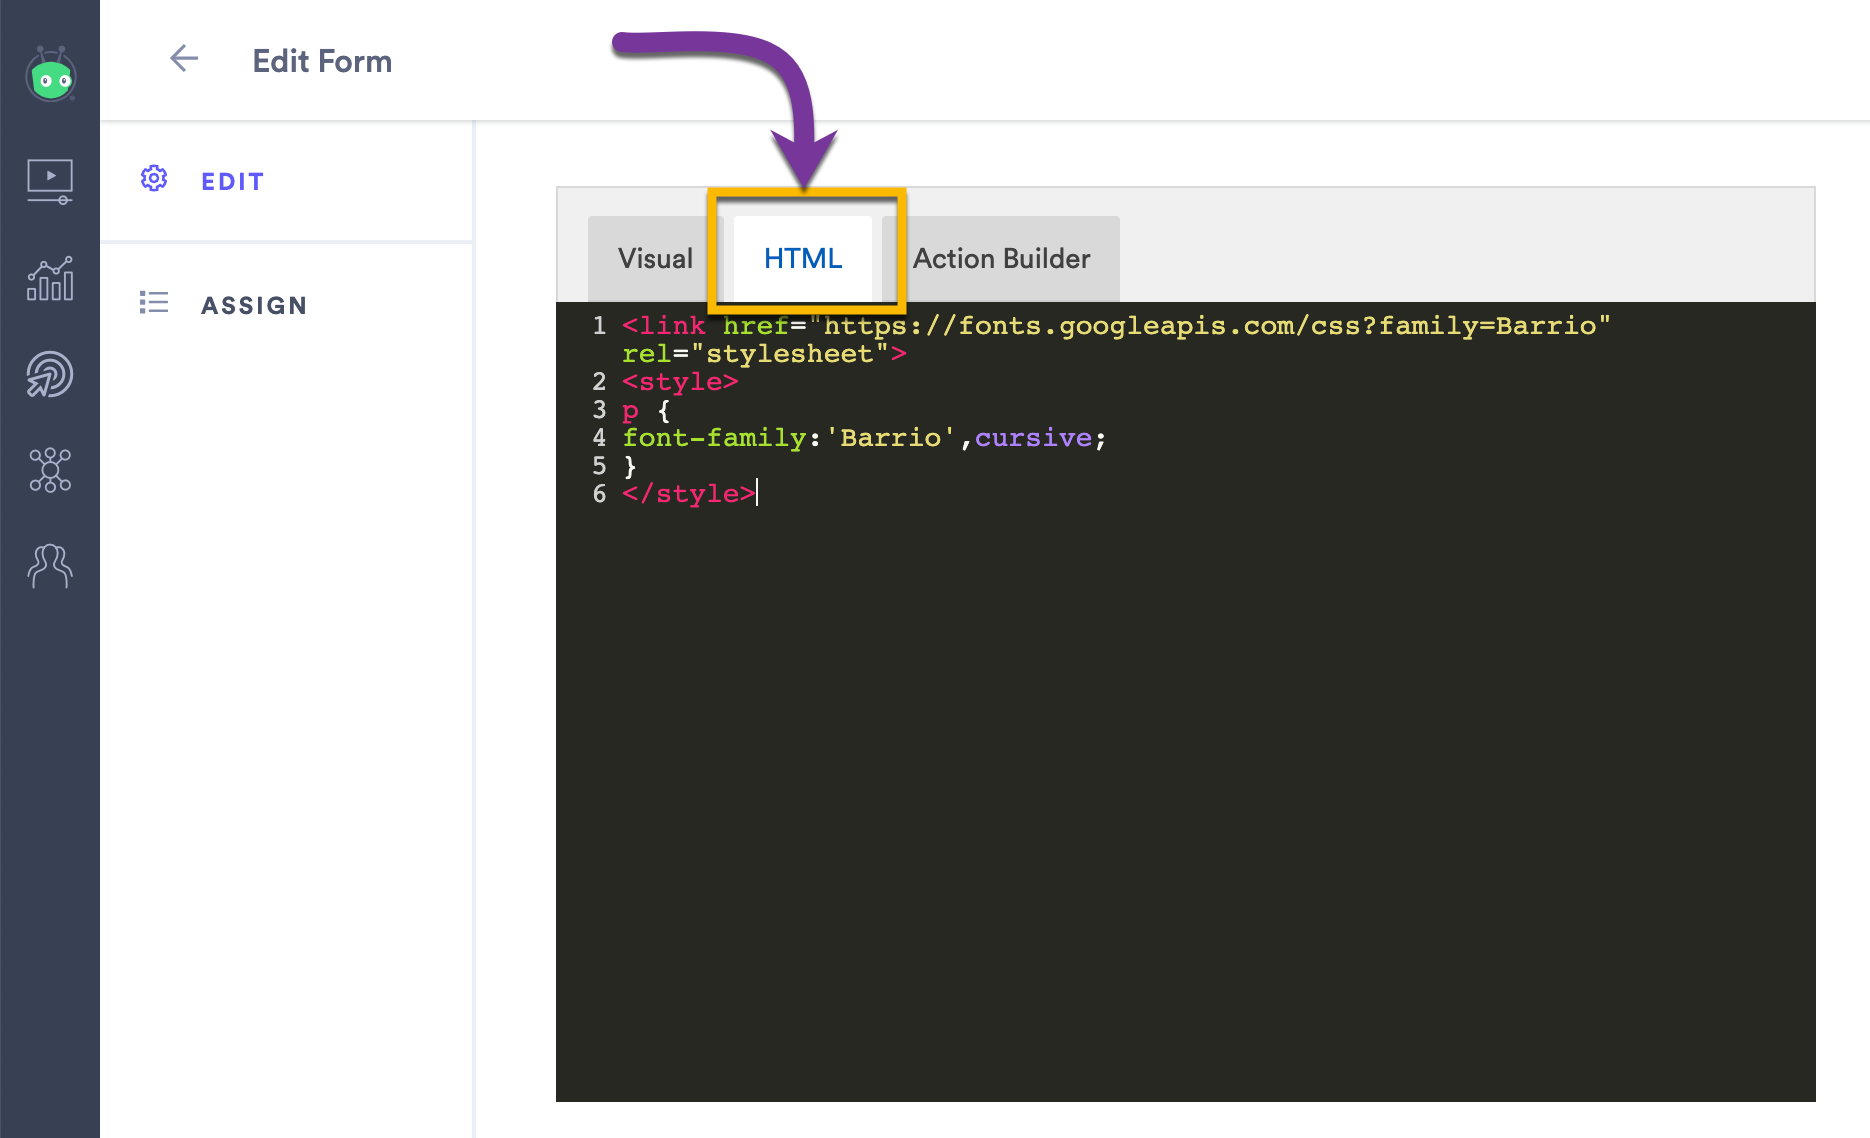Click the opening <style> tag line

pyautogui.click(x=680, y=381)
